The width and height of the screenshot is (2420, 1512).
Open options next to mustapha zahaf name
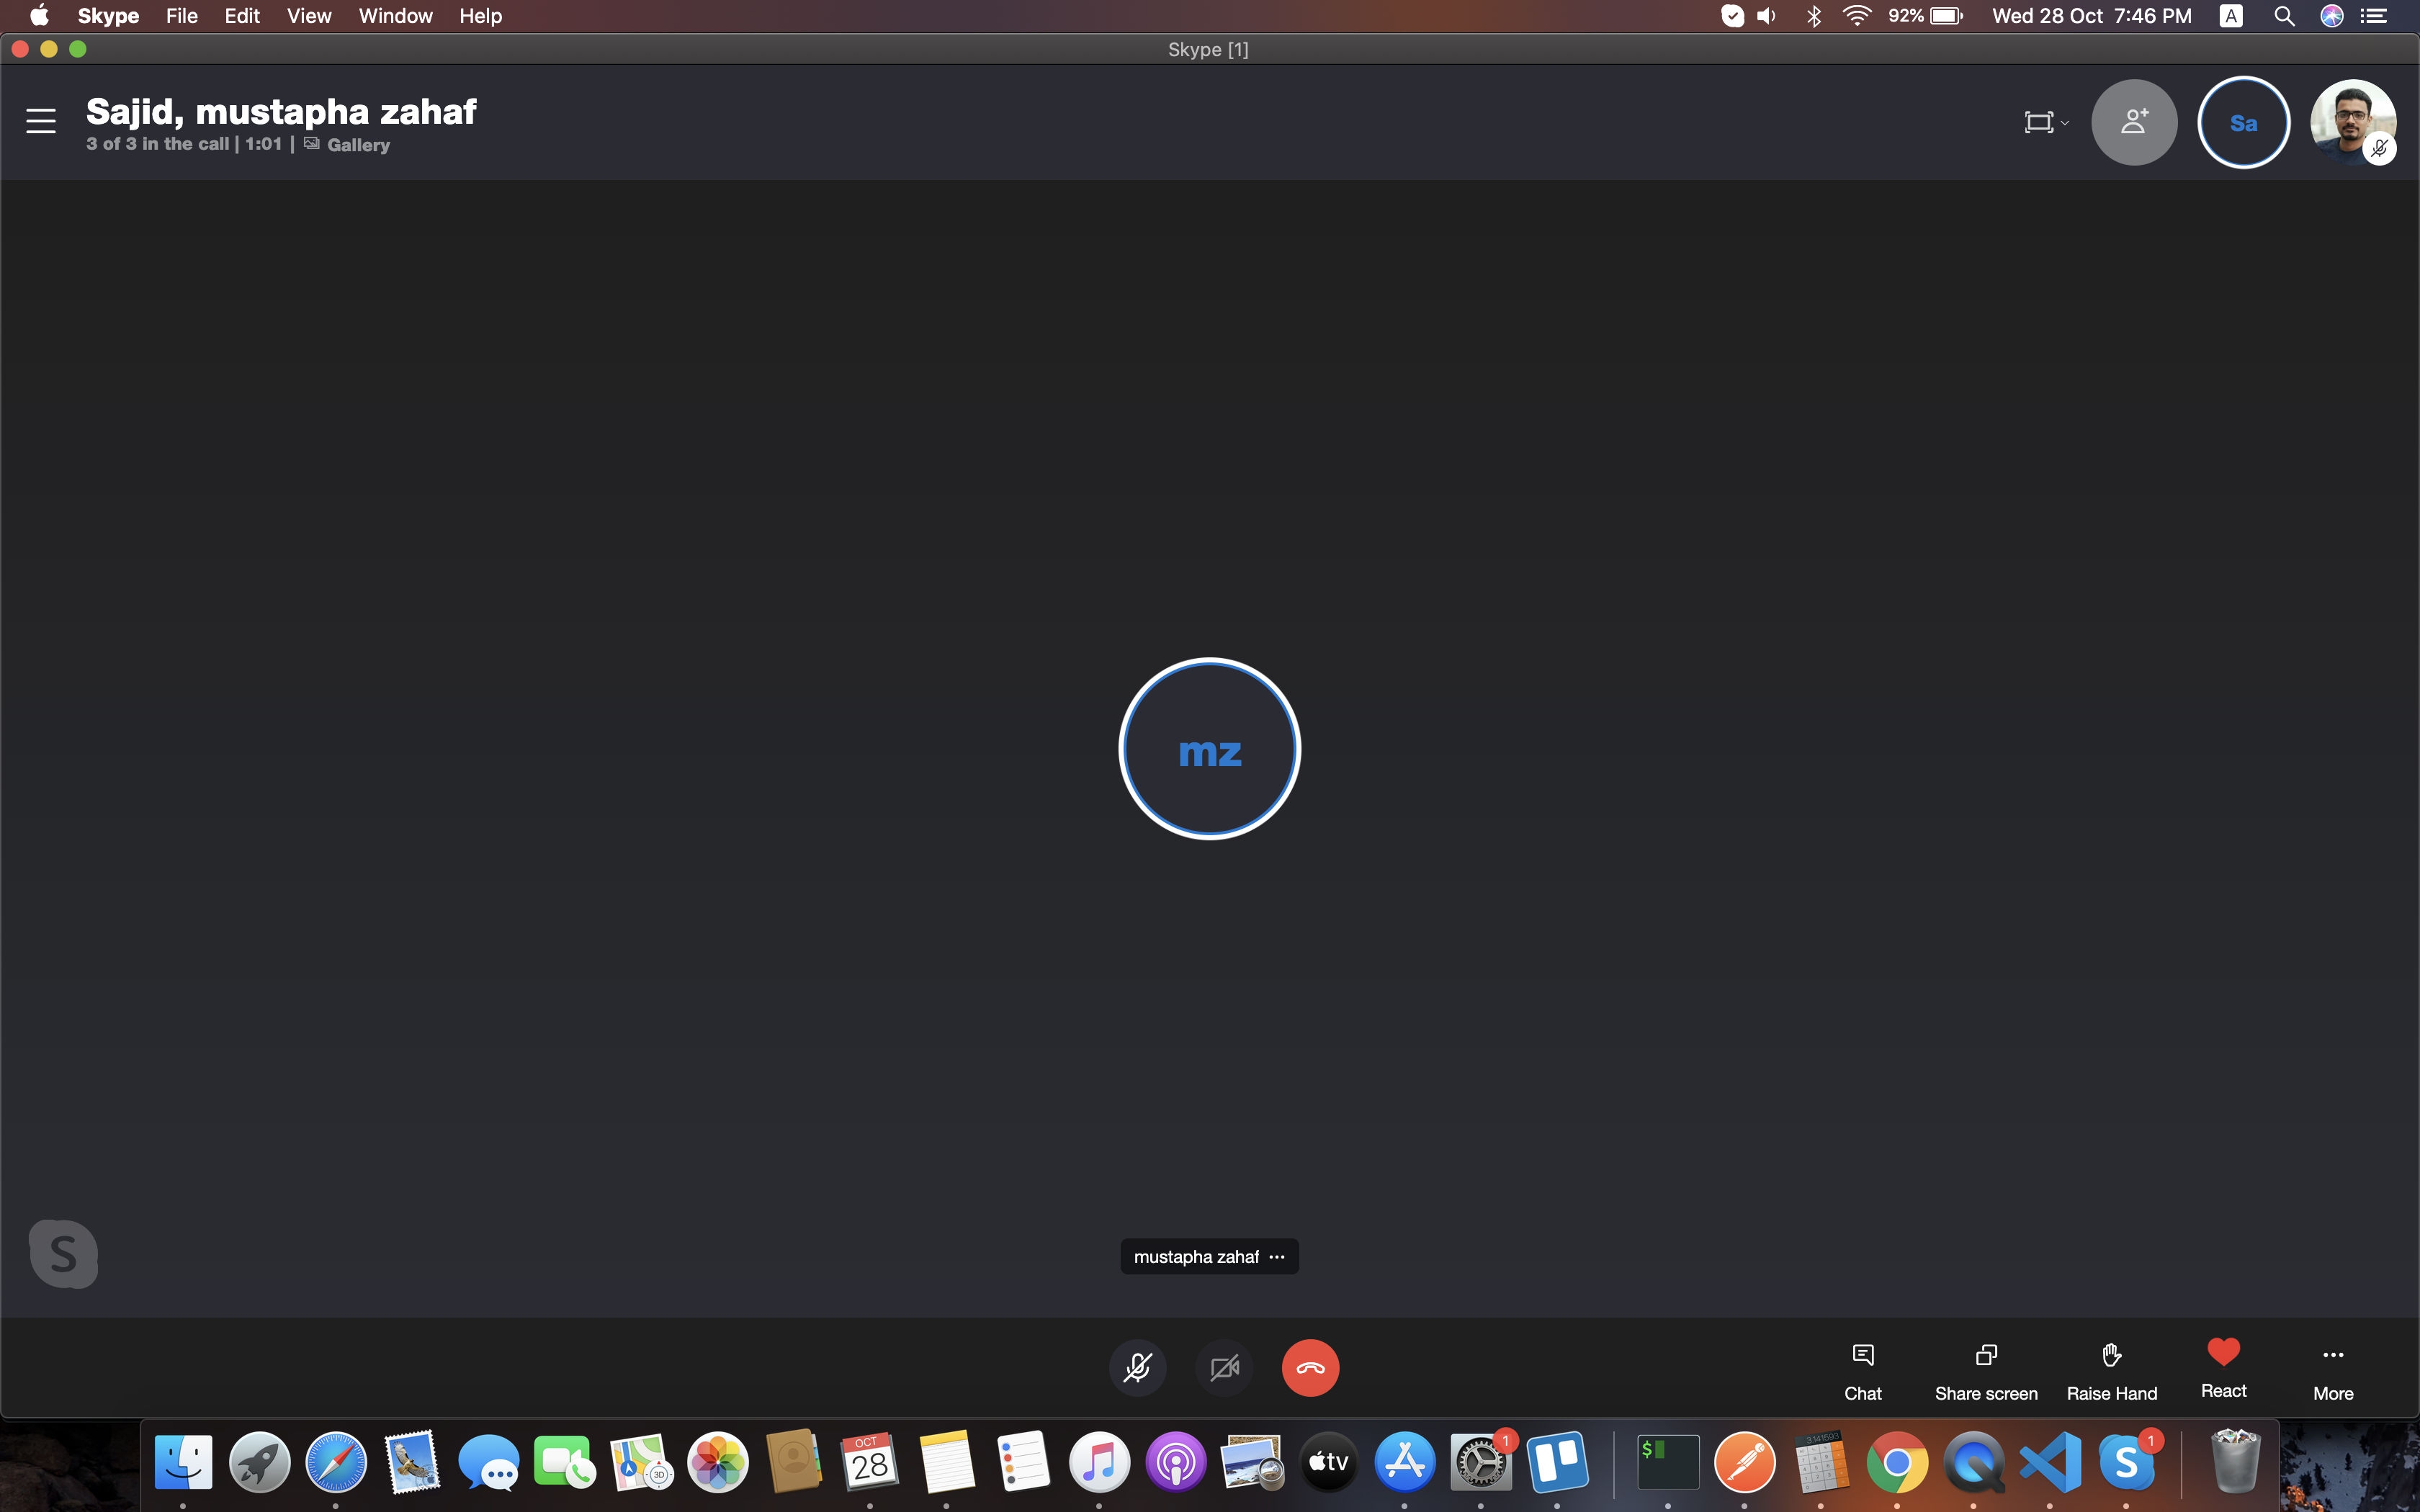1277,1257
